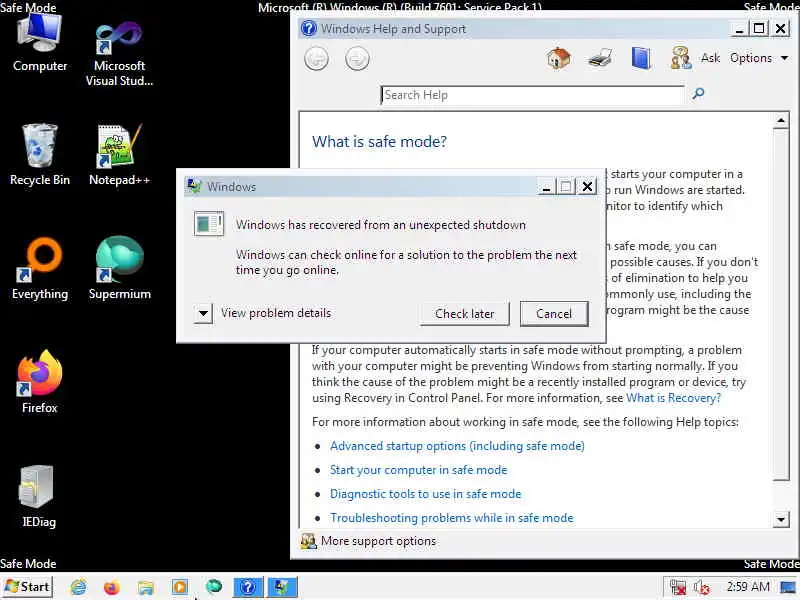Click the 2:59 AM clock
800x600 pixels.
pyautogui.click(x=748, y=587)
